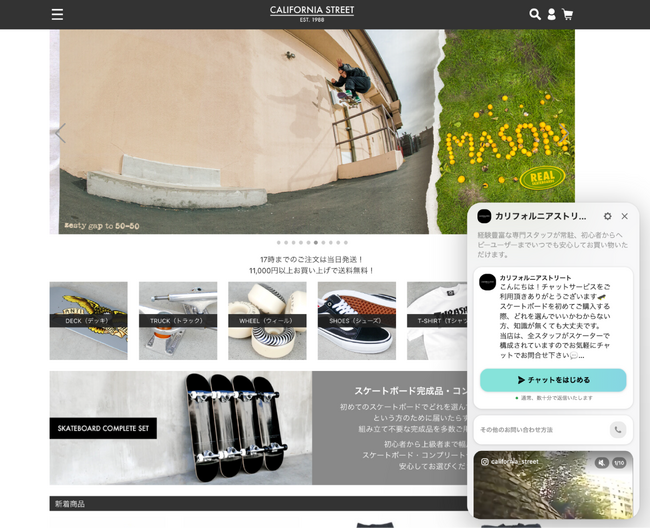650x529 pixels.
Task: Click the search magnifier icon
Action: coord(535,14)
